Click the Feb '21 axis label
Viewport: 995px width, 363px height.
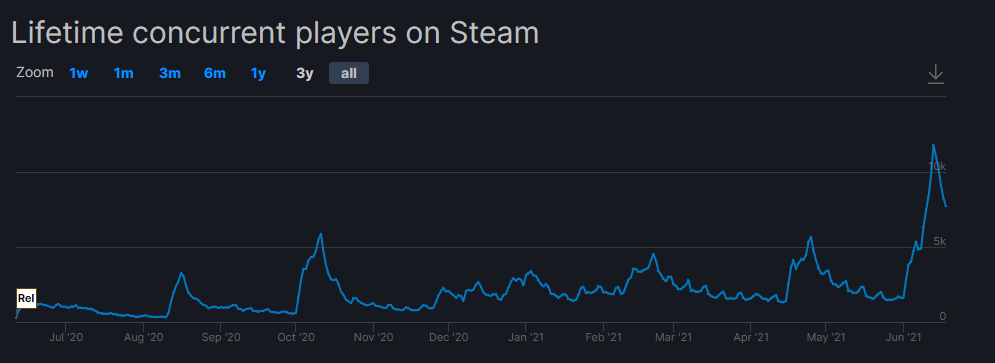pos(603,337)
